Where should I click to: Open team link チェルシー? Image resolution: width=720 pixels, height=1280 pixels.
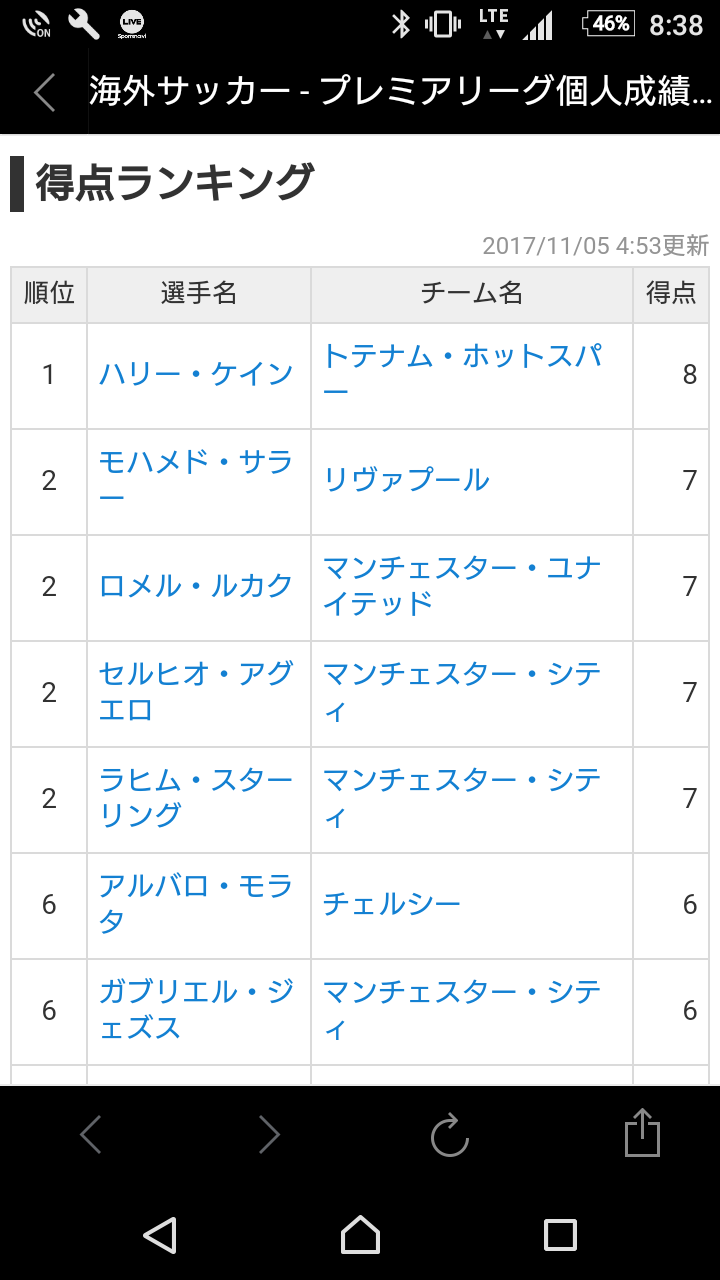392,905
